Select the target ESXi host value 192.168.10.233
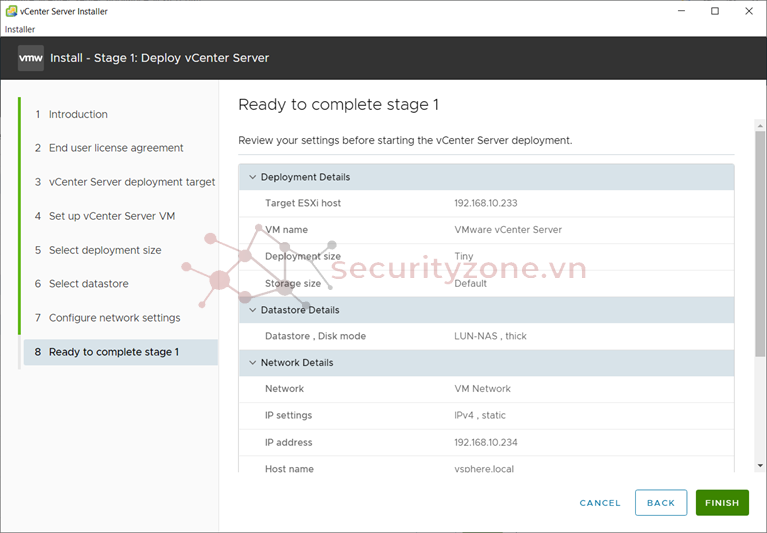Viewport: 767px width, 533px height. coord(486,203)
